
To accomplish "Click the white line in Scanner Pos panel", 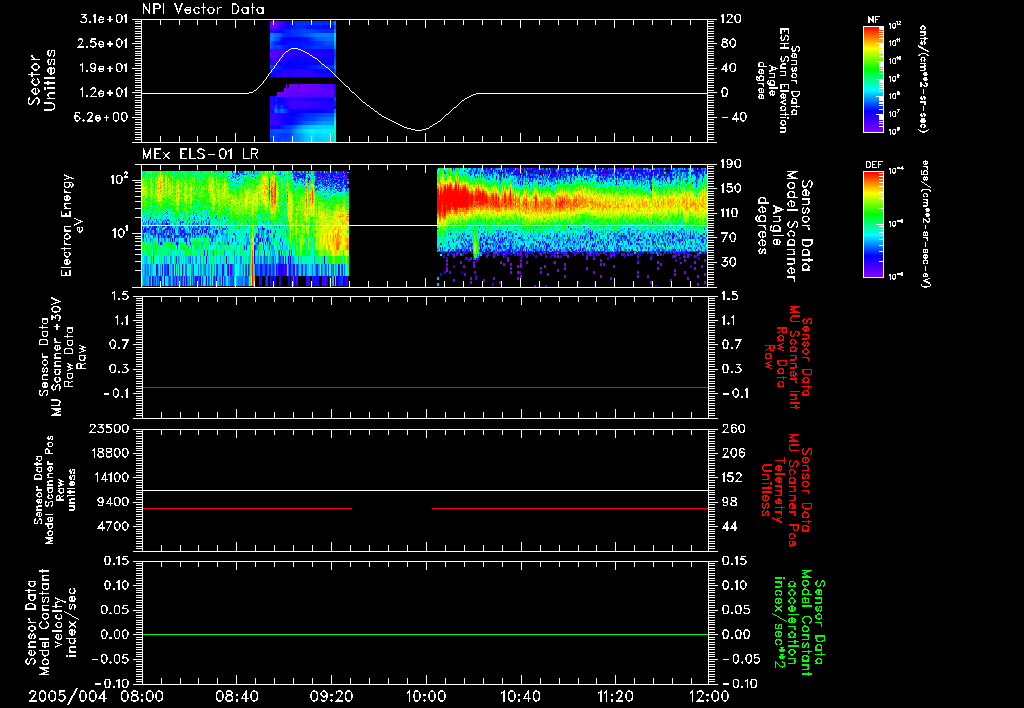I will (425, 490).
